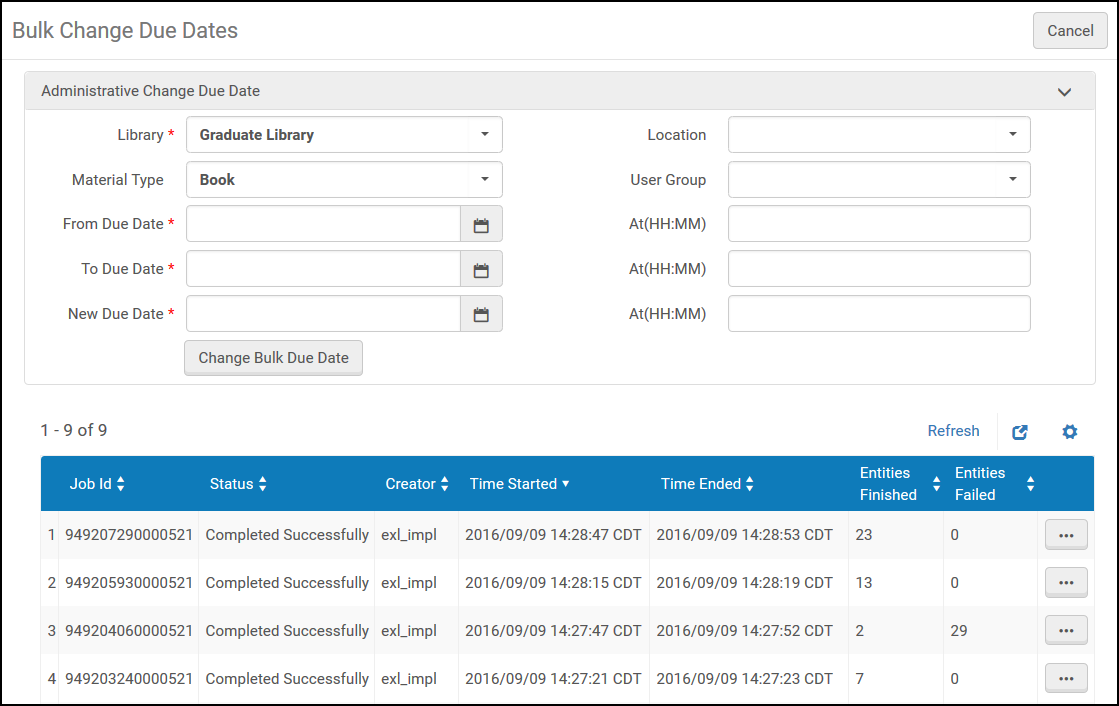
Task: Open calendar picker for To Due Date
Action: (x=481, y=269)
